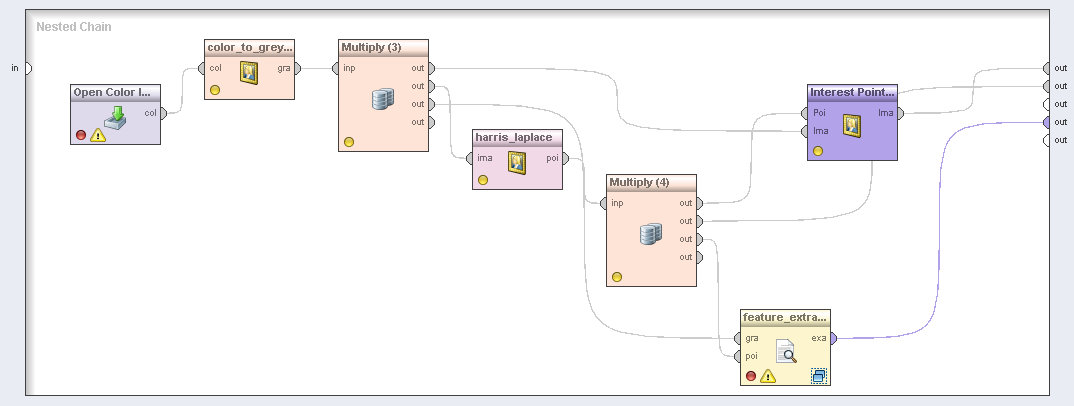The image size is (1074, 406).
Task: Toggle yellow status light on harris_laplace
Action: pyautogui.click(x=483, y=180)
